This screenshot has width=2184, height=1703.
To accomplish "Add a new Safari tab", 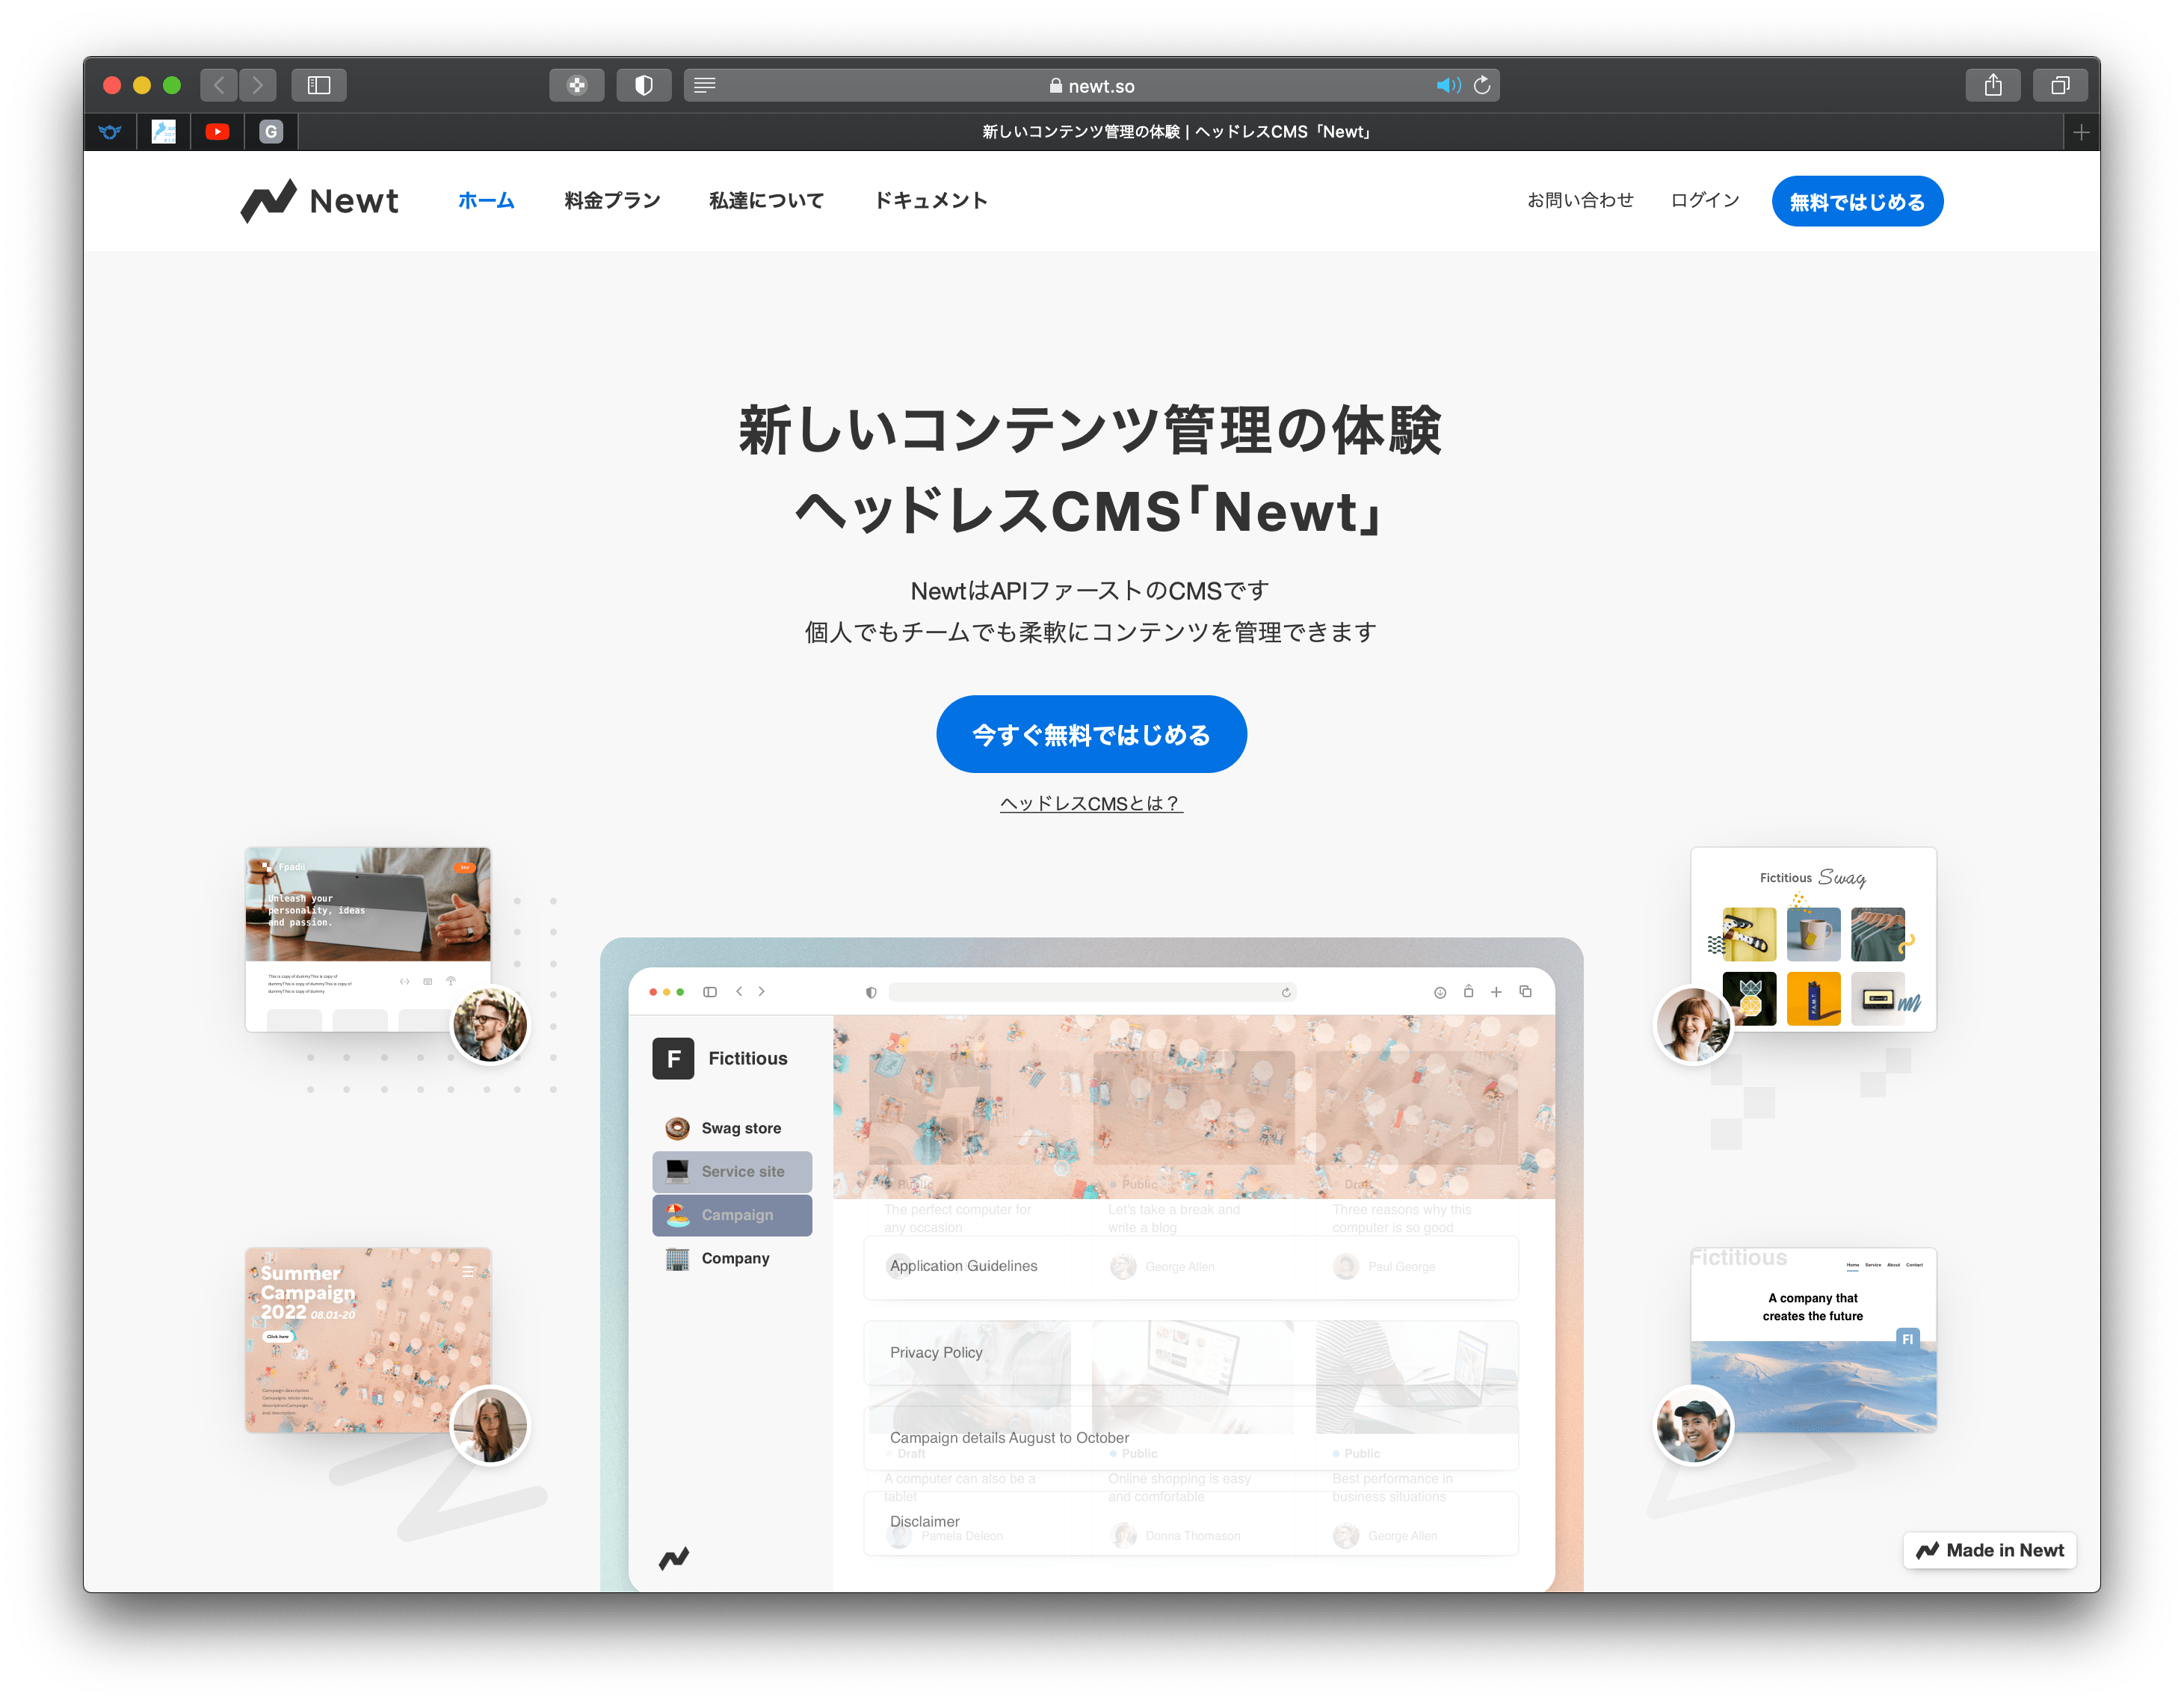I will (x=2081, y=132).
